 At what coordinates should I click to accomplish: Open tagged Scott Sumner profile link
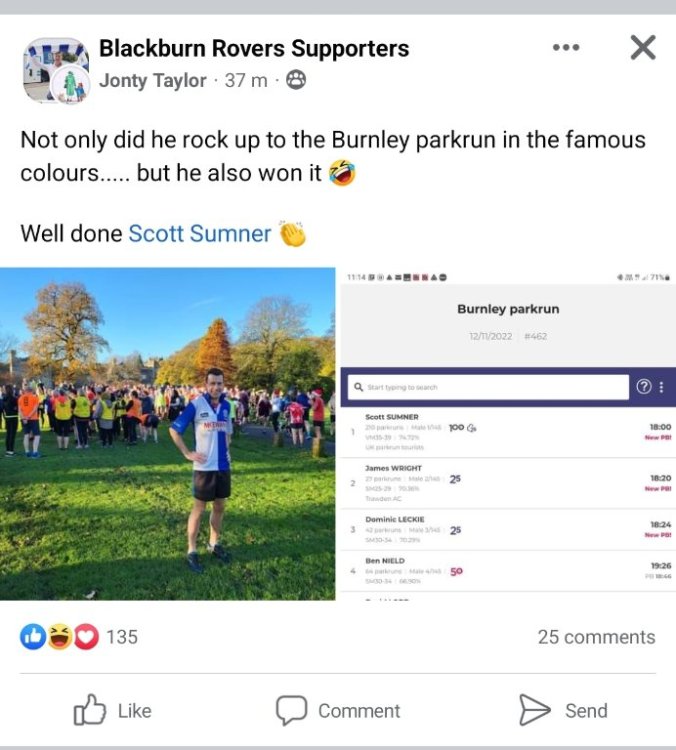[x=199, y=233]
